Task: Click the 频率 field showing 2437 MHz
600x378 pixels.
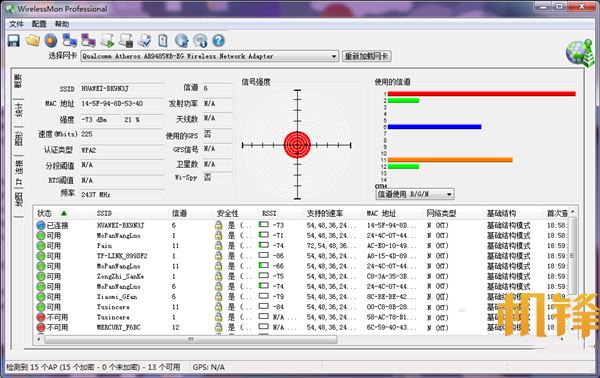Action: [x=122, y=194]
